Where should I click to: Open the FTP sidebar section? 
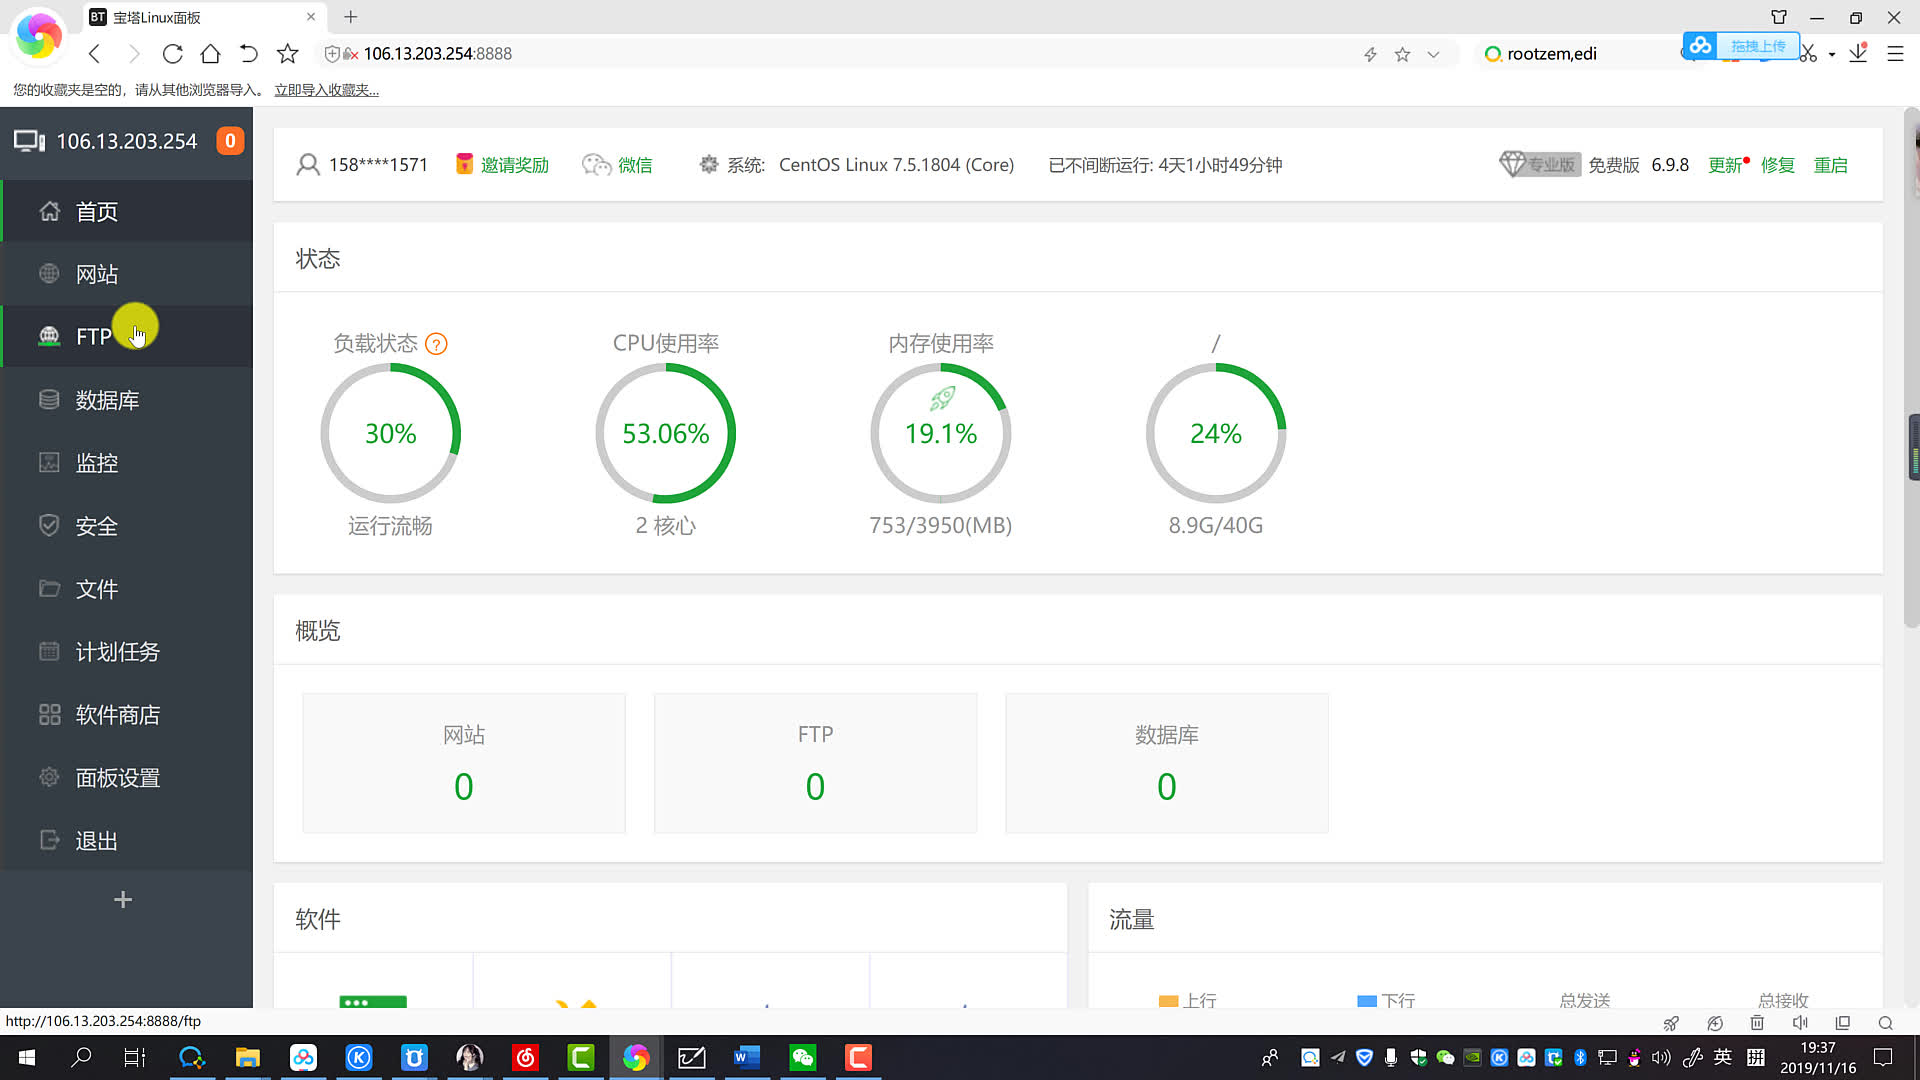[x=94, y=336]
